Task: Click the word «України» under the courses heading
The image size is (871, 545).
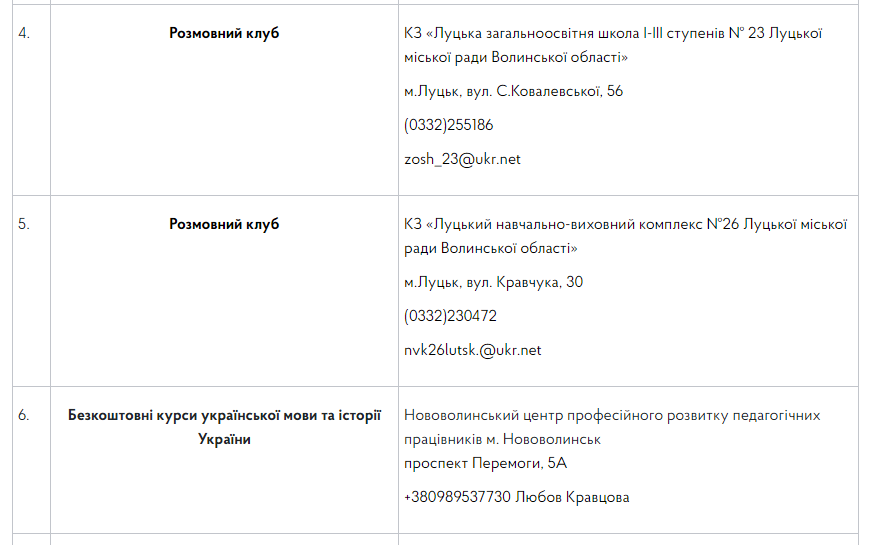Action: (x=224, y=439)
